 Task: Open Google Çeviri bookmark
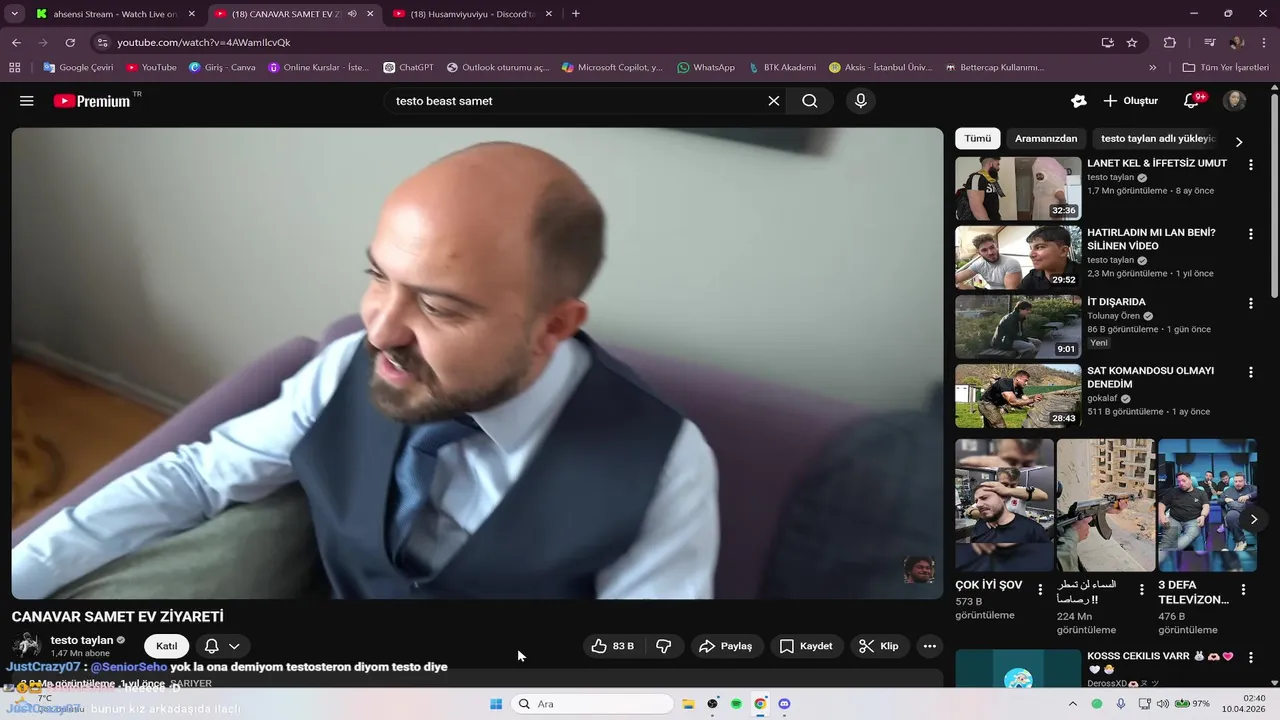coord(77,67)
